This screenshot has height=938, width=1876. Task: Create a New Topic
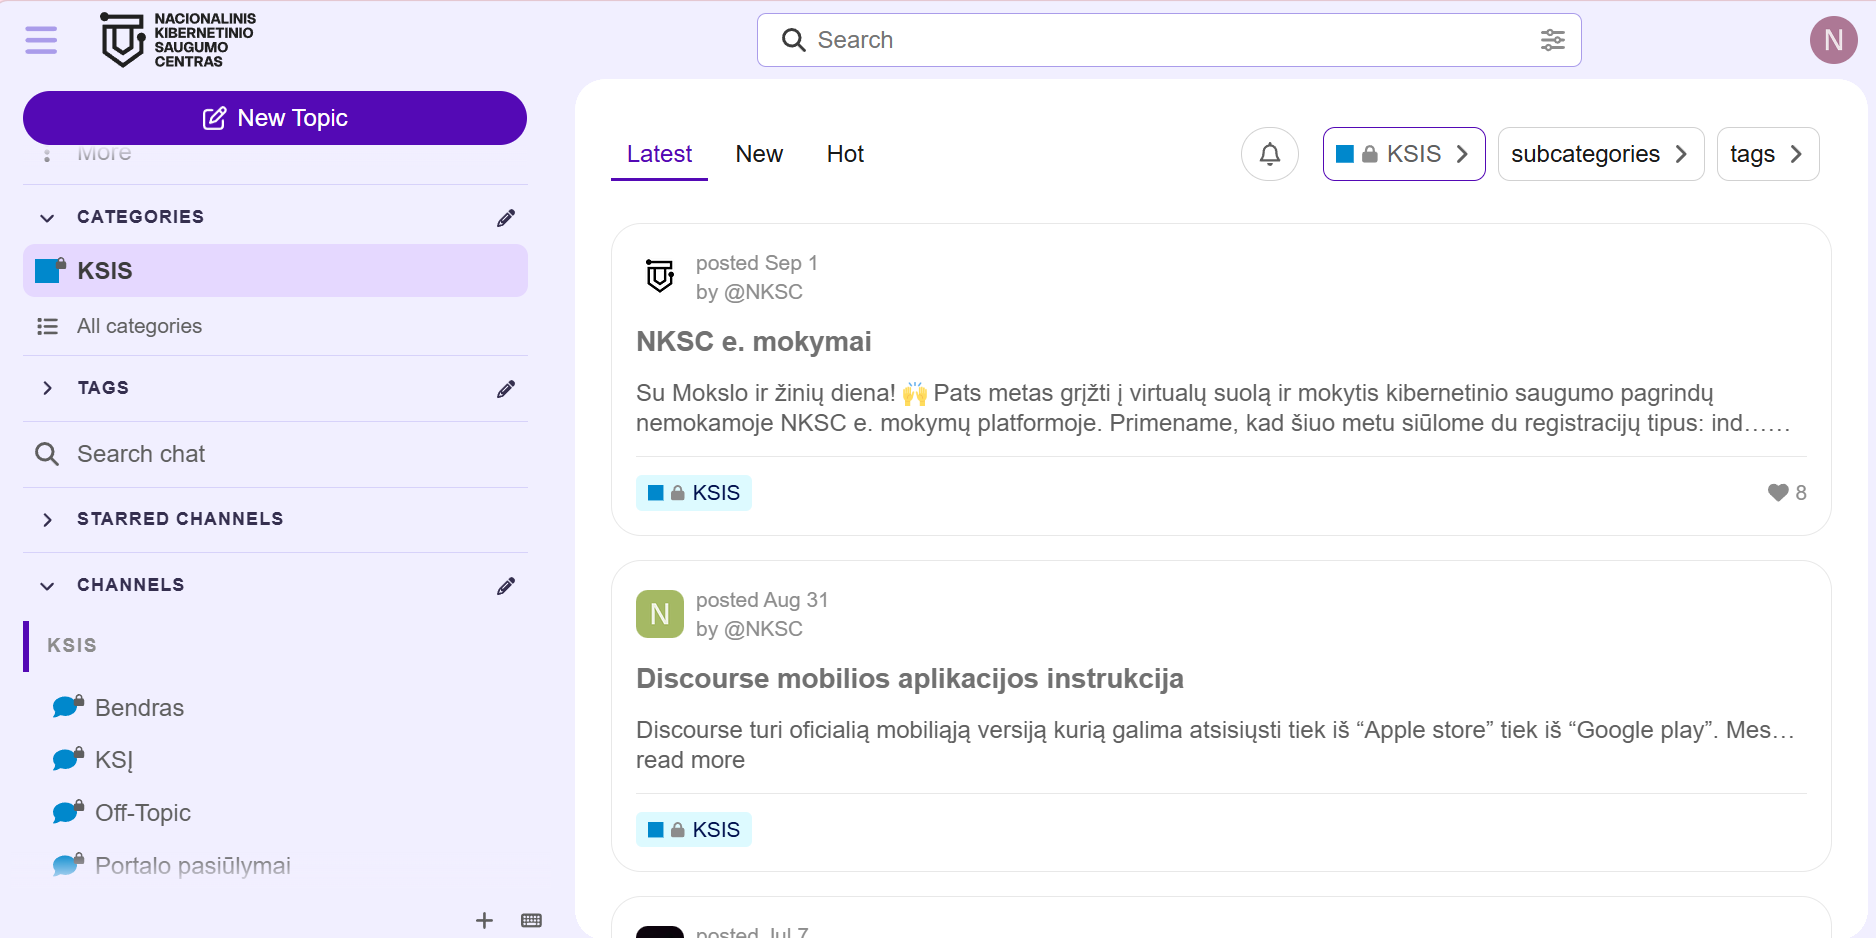pos(275,118)
